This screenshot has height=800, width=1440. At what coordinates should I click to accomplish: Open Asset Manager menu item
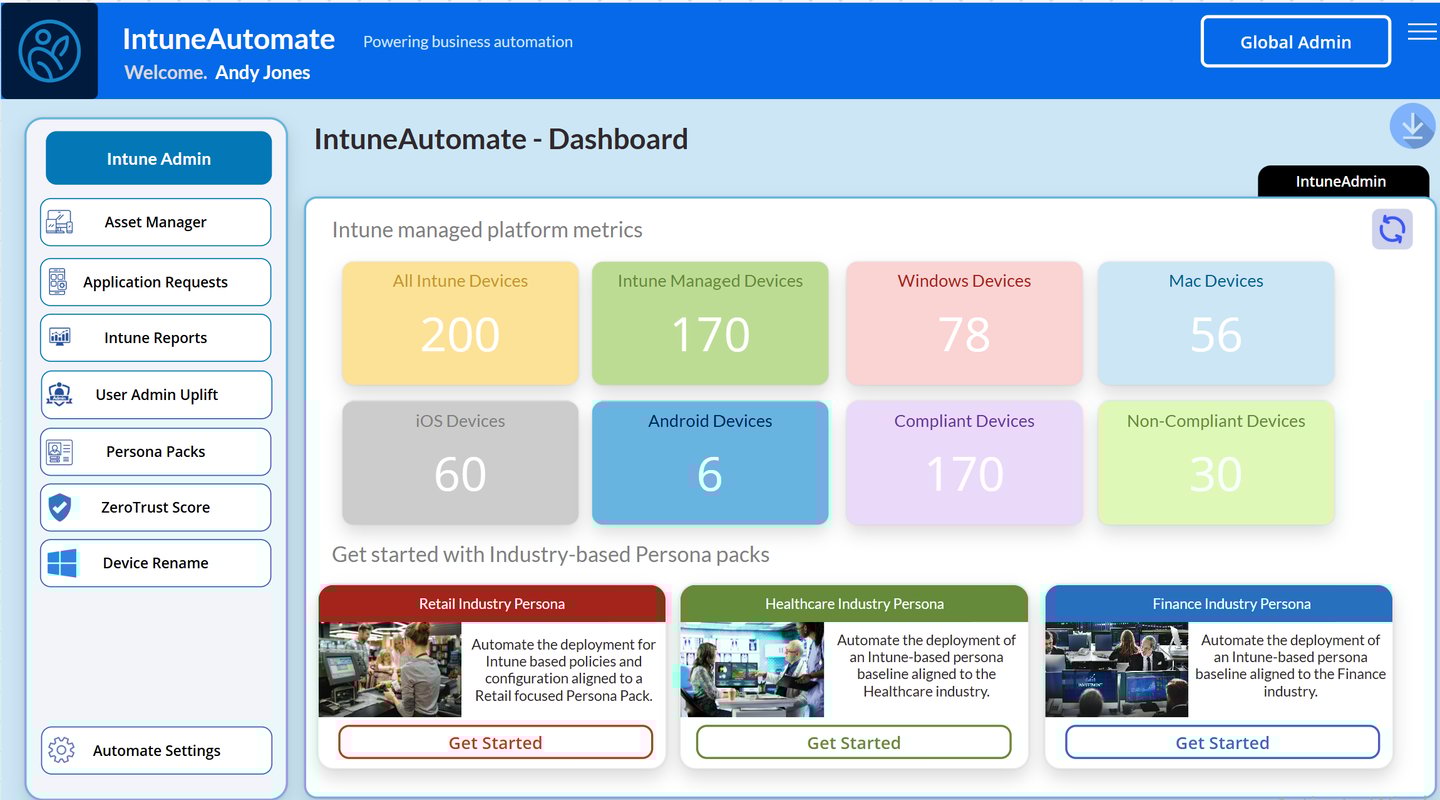coord(156,222)
